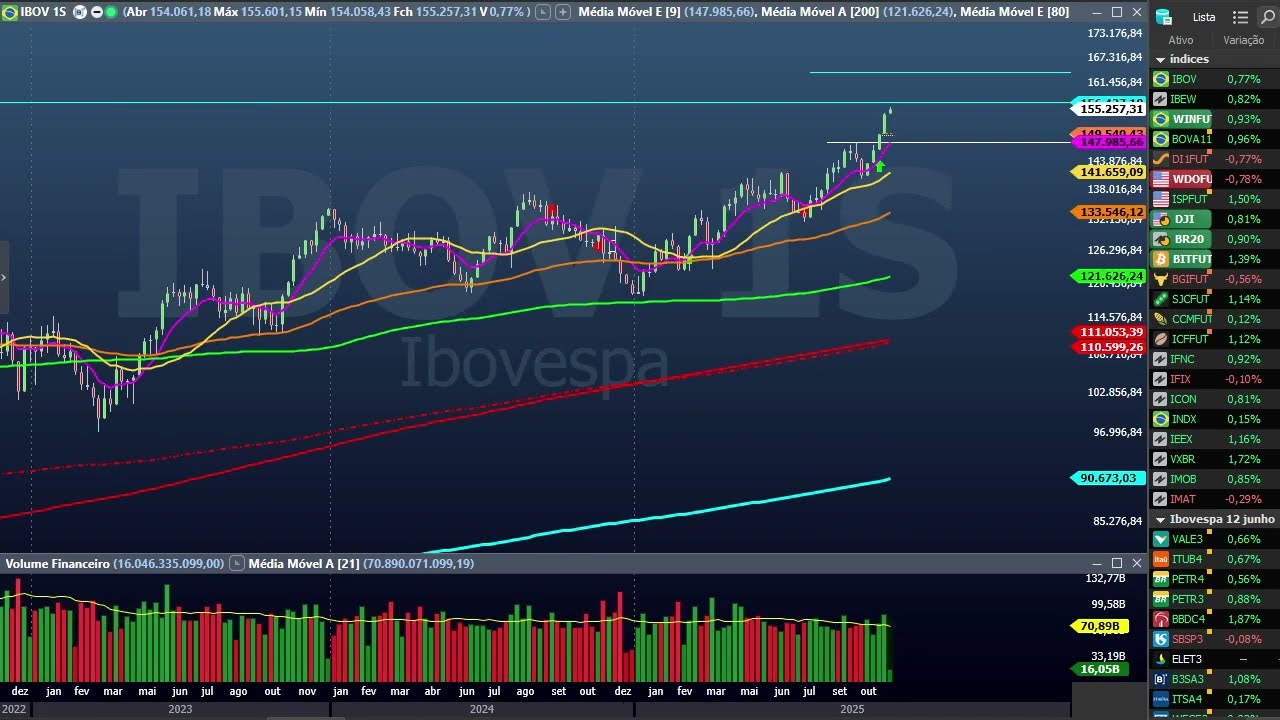
Task: Click the VALE3 company icon
Action: coord(1161,539)
